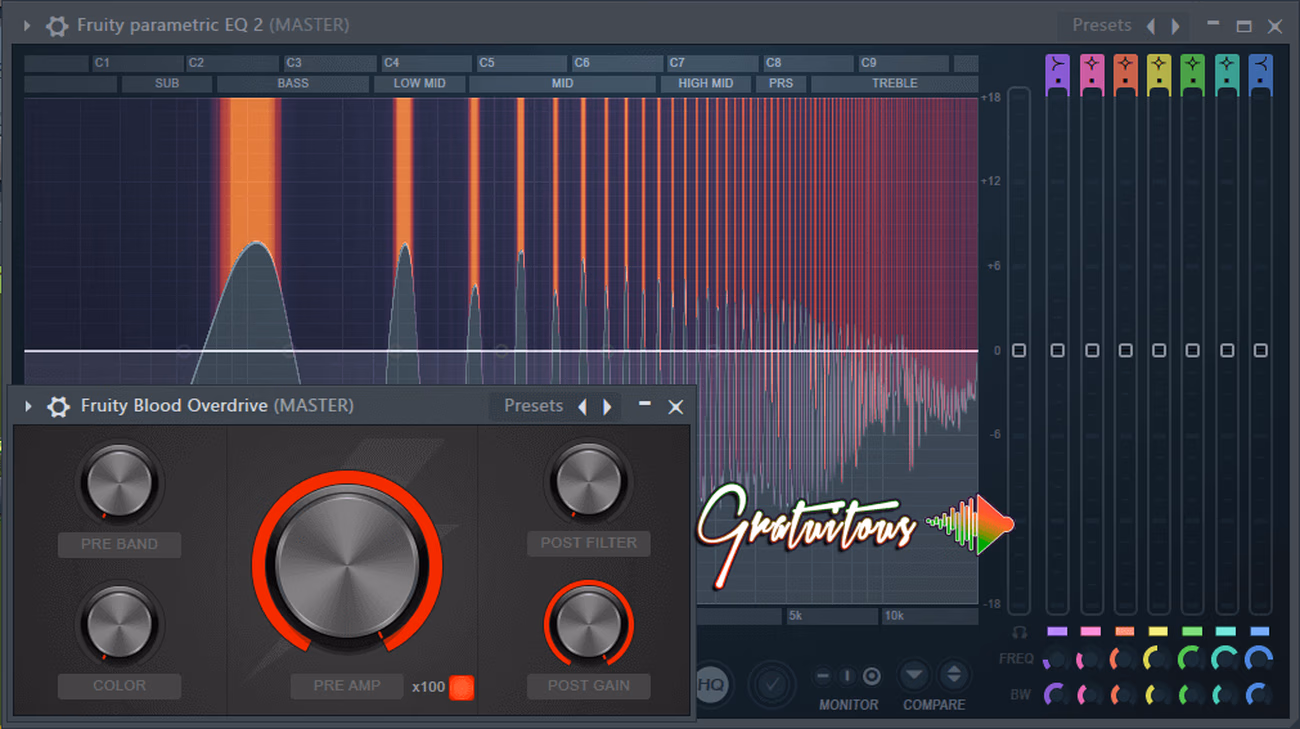The image size is (1300, 729).
Task: Click the LOW MID frequency range label
Action: point(419,84)
